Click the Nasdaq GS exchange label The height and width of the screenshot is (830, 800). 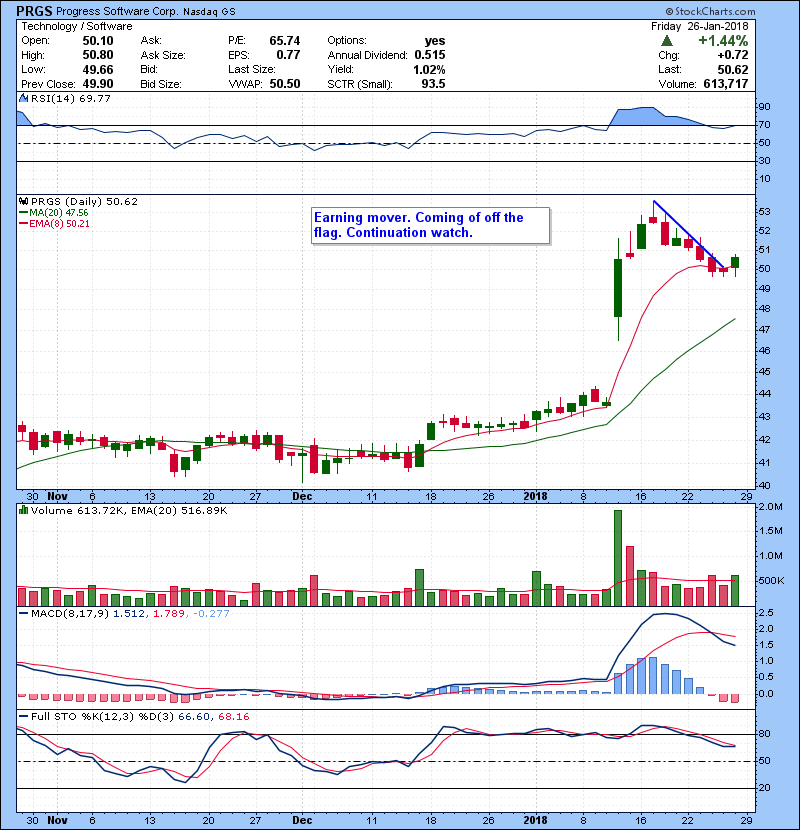[x=210, y=12]
